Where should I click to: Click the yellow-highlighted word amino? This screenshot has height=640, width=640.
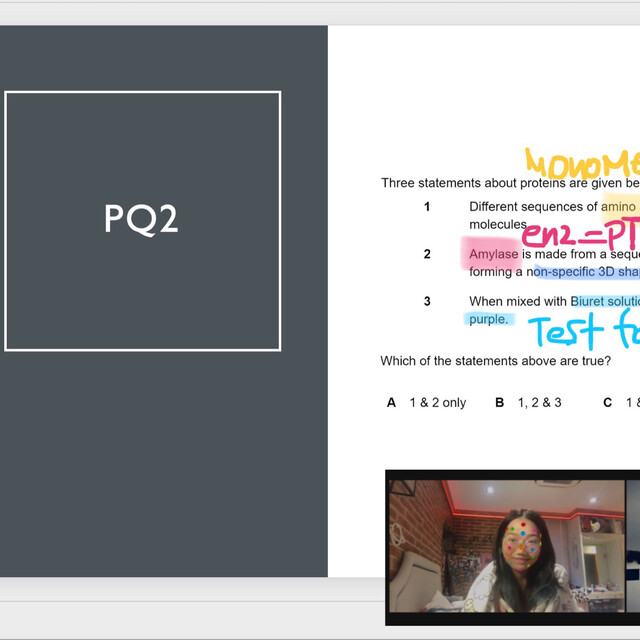click(619, 207)
